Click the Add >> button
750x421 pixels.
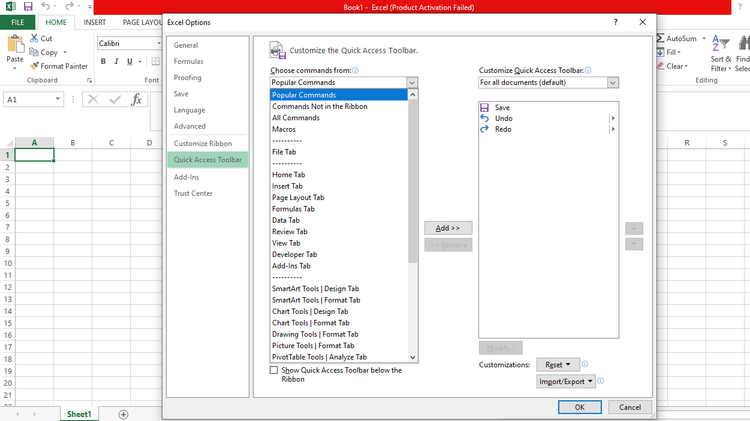(x=448, y=228)
